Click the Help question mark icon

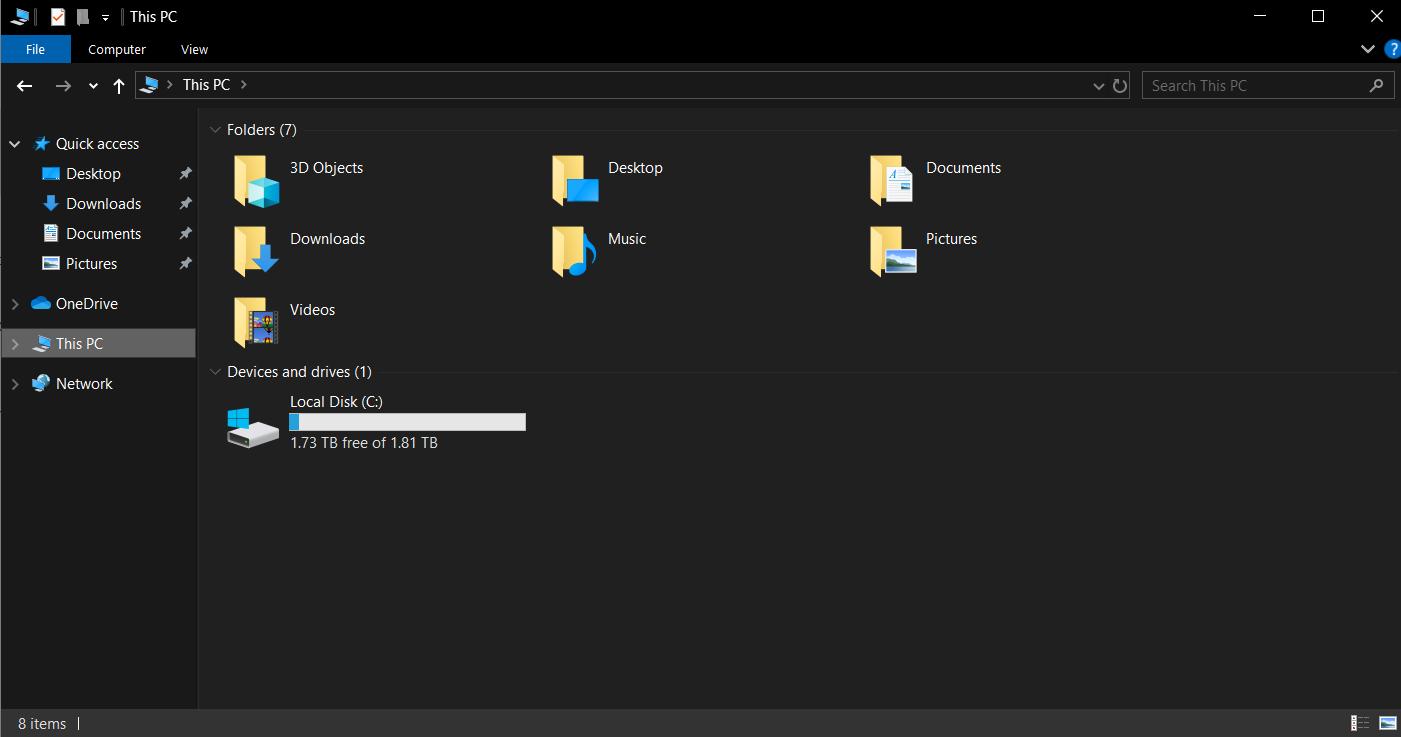1391,49
